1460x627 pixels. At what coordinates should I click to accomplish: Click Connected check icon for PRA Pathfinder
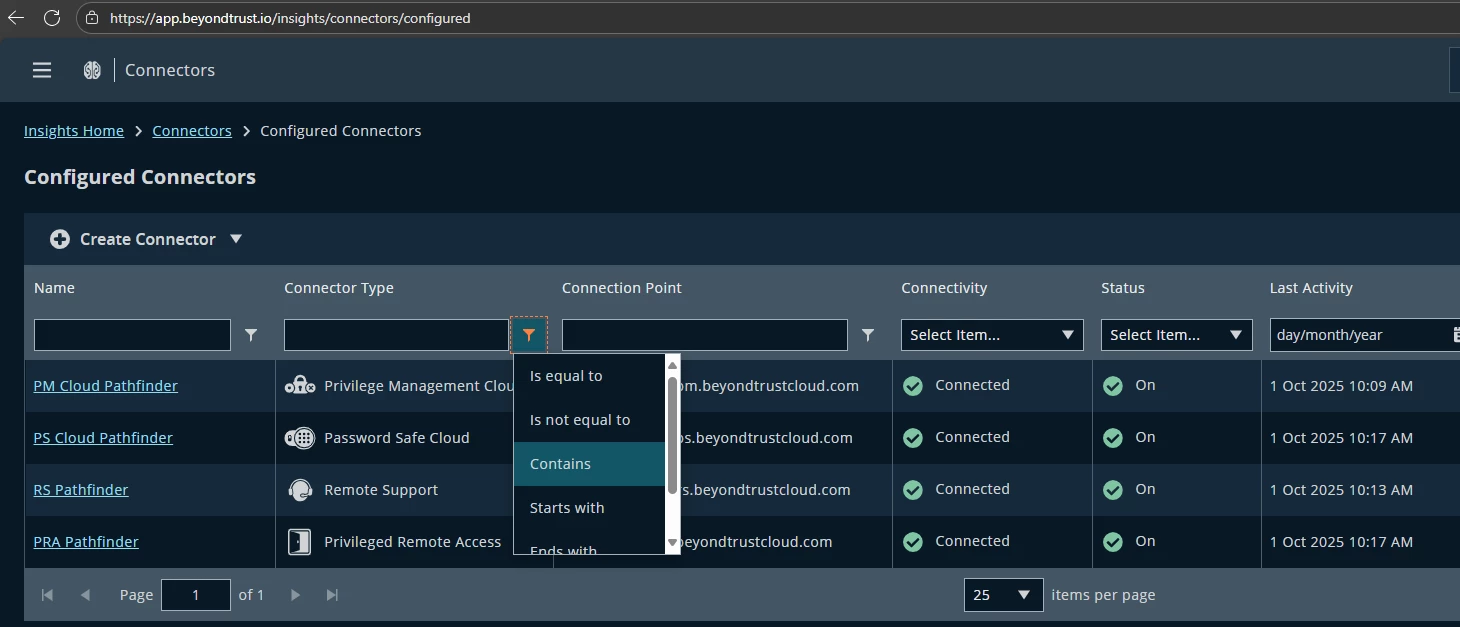[x=913, y=542]
